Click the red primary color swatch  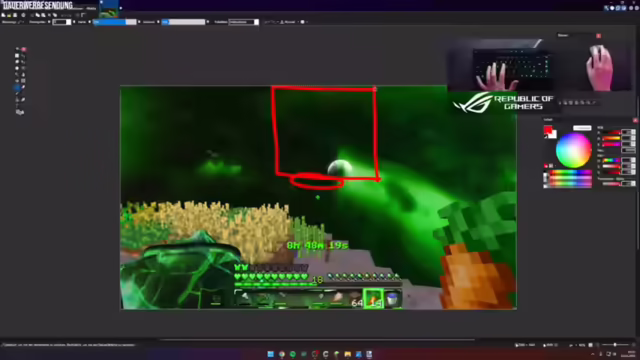pyautogui.click(x=548, y=130)
